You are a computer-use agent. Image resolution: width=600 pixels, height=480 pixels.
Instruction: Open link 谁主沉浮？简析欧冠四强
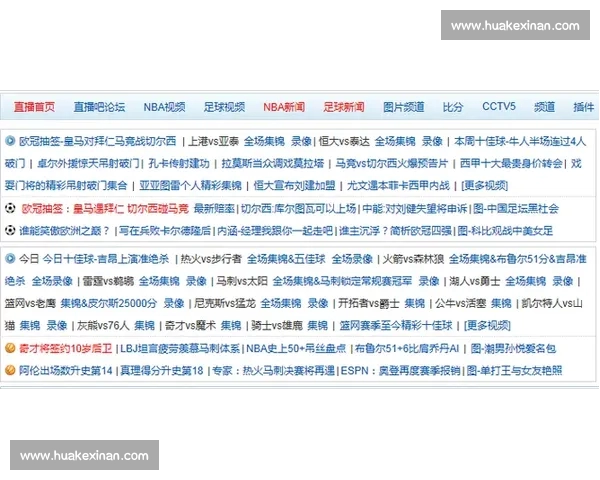coord(395,231)
